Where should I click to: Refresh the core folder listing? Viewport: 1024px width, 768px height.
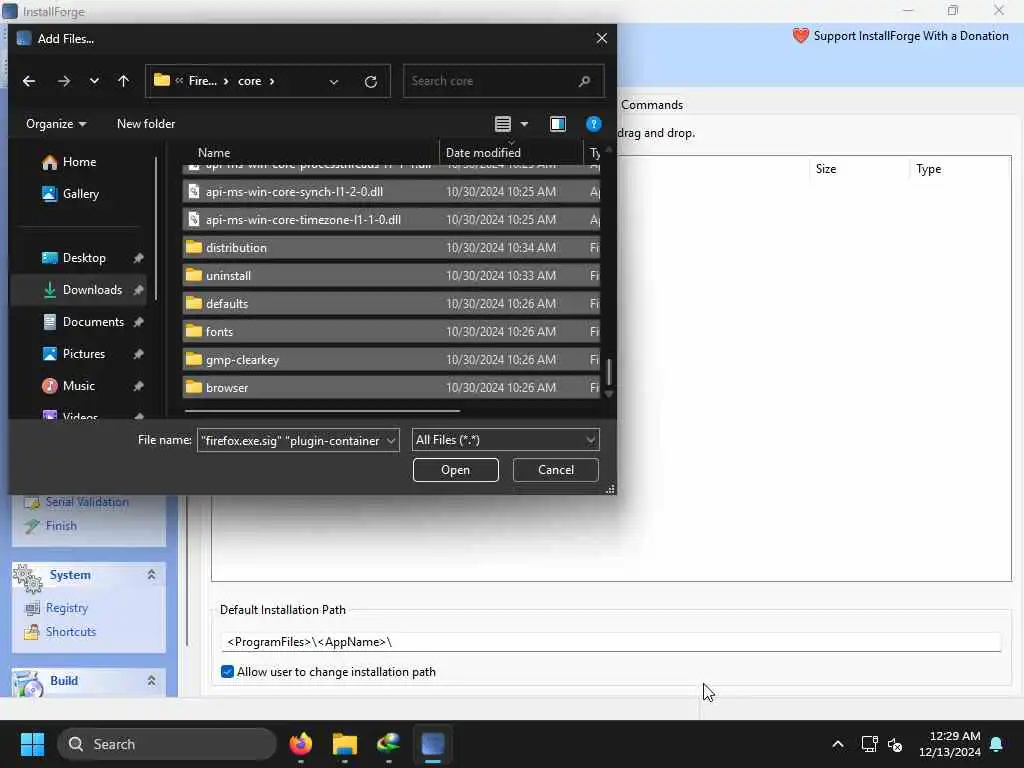tap(370, 82)
